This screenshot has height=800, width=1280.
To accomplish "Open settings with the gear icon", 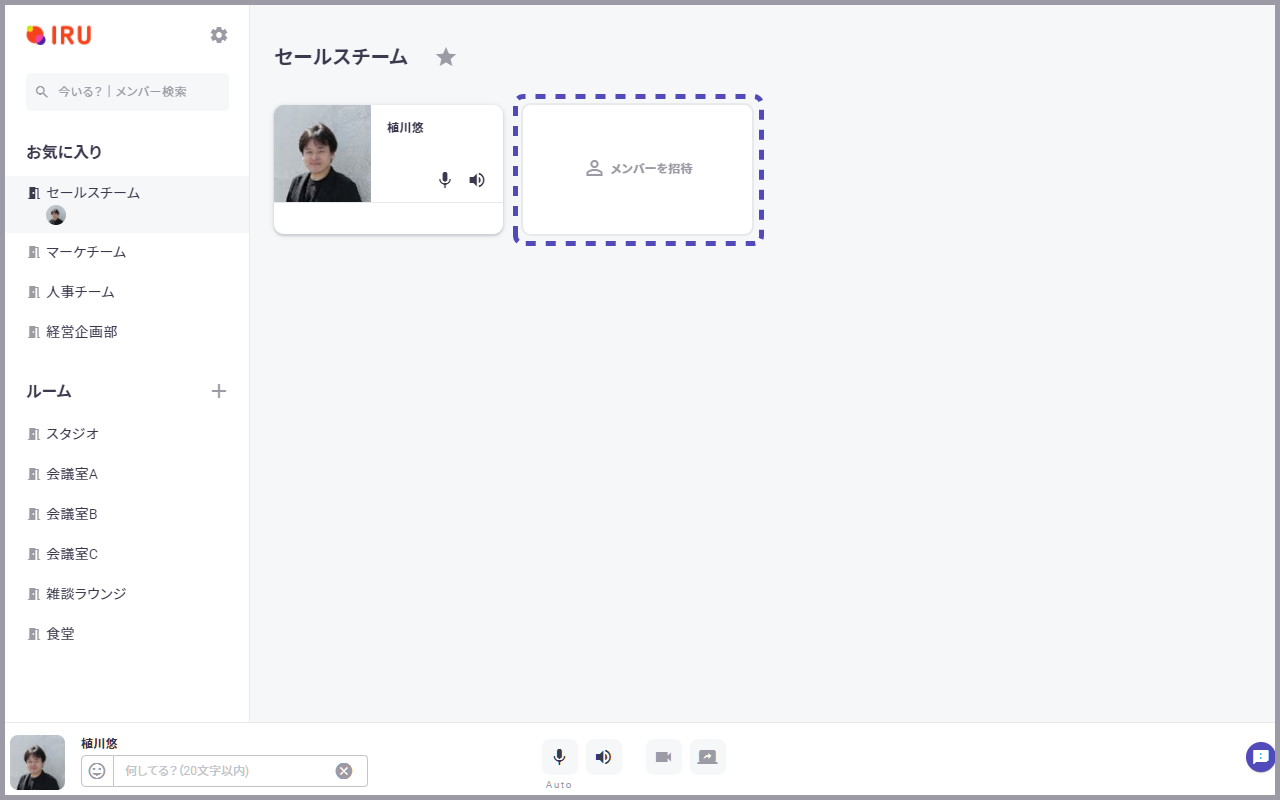I will tap(219, 35).
